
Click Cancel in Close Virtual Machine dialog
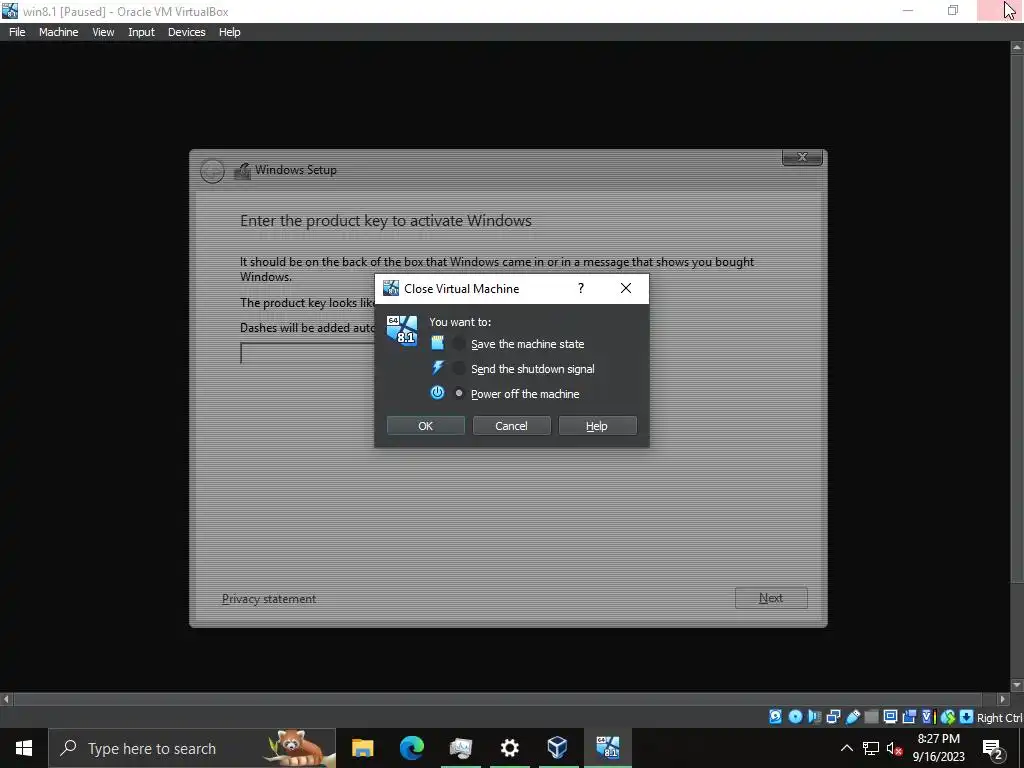pyautogui.click(x=511, y=426)
